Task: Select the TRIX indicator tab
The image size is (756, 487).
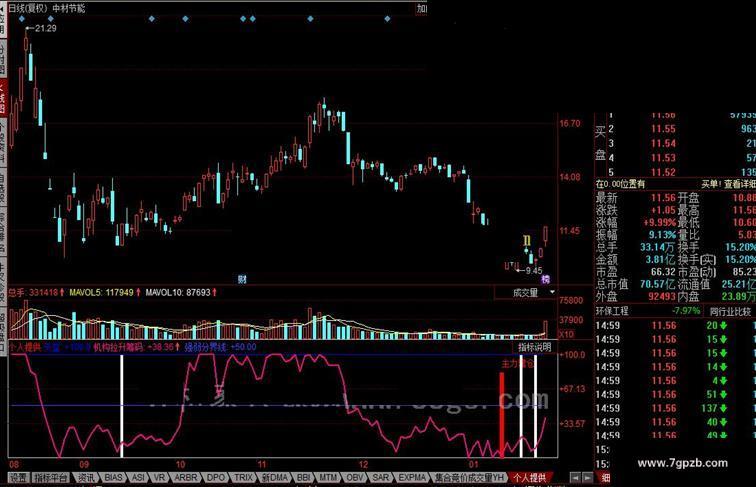Action: click(x=243, y=477)
